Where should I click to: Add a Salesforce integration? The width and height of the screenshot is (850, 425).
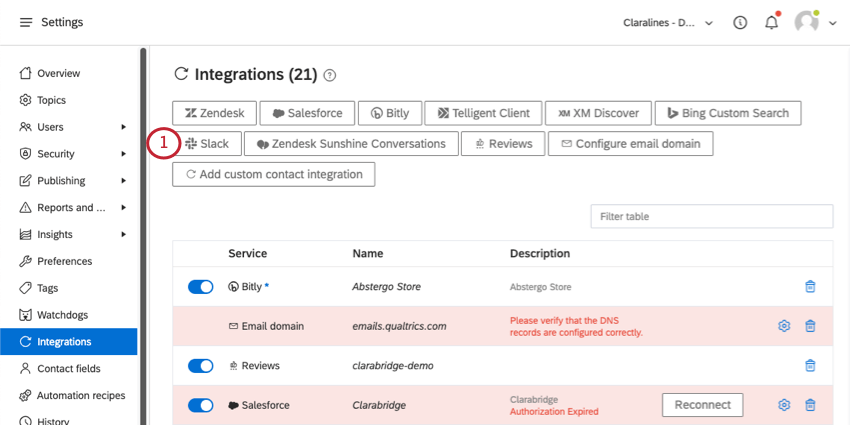pos(307,113)
